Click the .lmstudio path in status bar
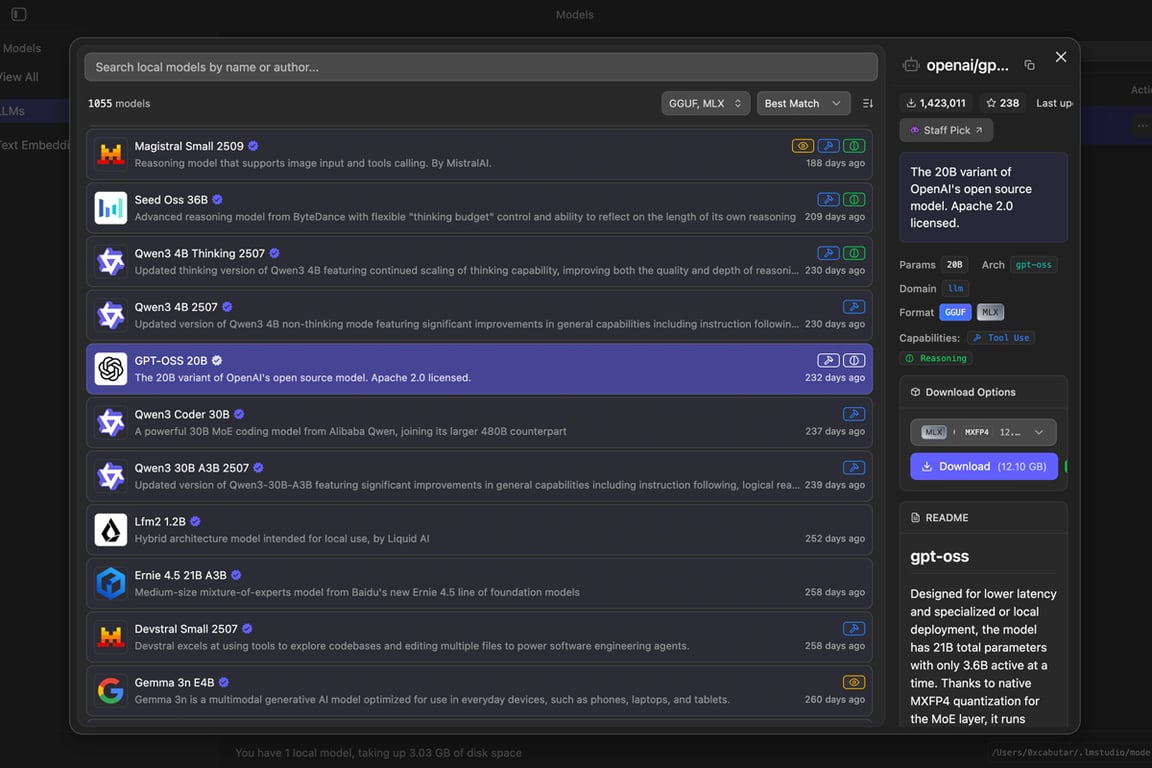The image size is (1152, 768). (1071, 753)
